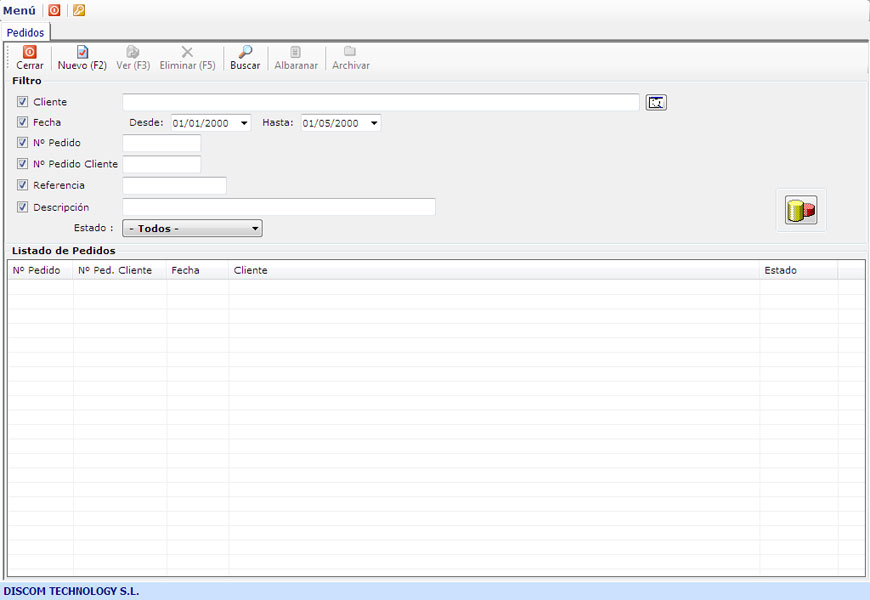Focus the Nº Pedido Cliente input field
The image size is (870, 600).
click(161, 164)
